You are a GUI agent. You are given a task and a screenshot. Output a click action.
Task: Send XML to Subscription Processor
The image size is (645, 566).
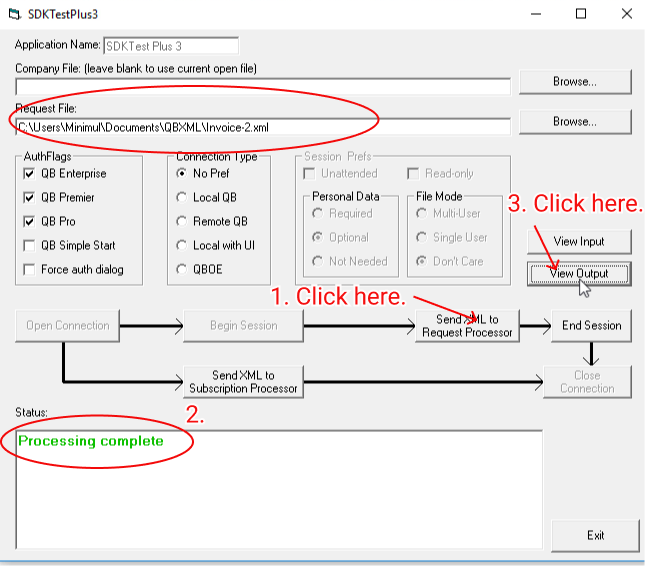(x=244, y=382)
